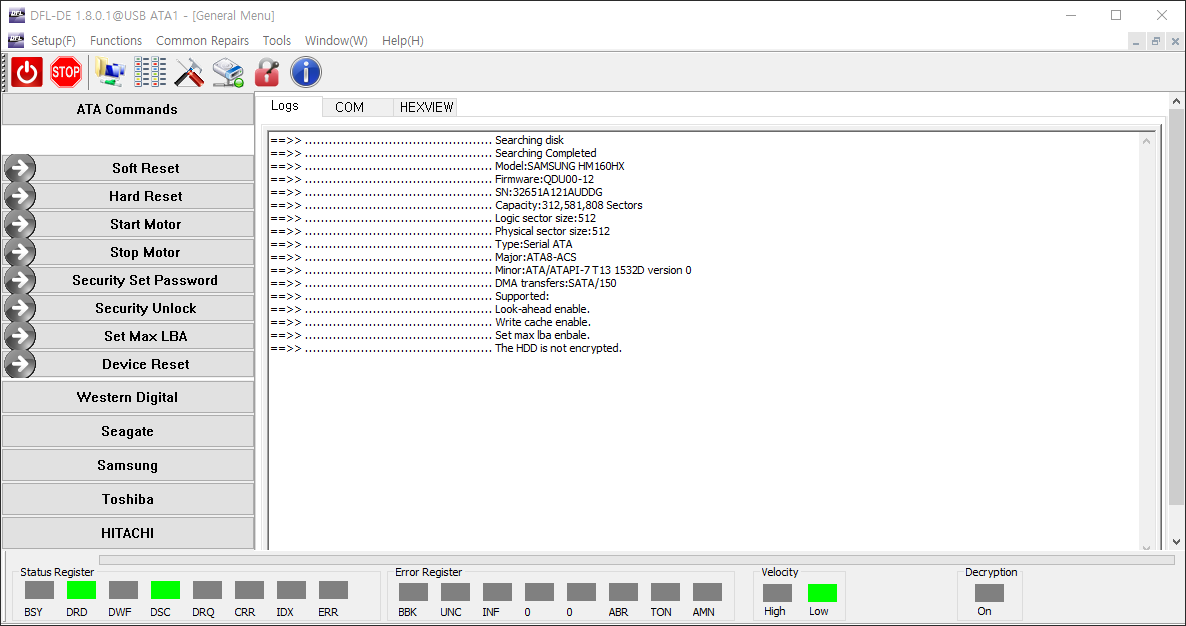Minimize the inner General Menu child window
The width and height of the screenshot is (1186, 626).
coord(1136,42)
